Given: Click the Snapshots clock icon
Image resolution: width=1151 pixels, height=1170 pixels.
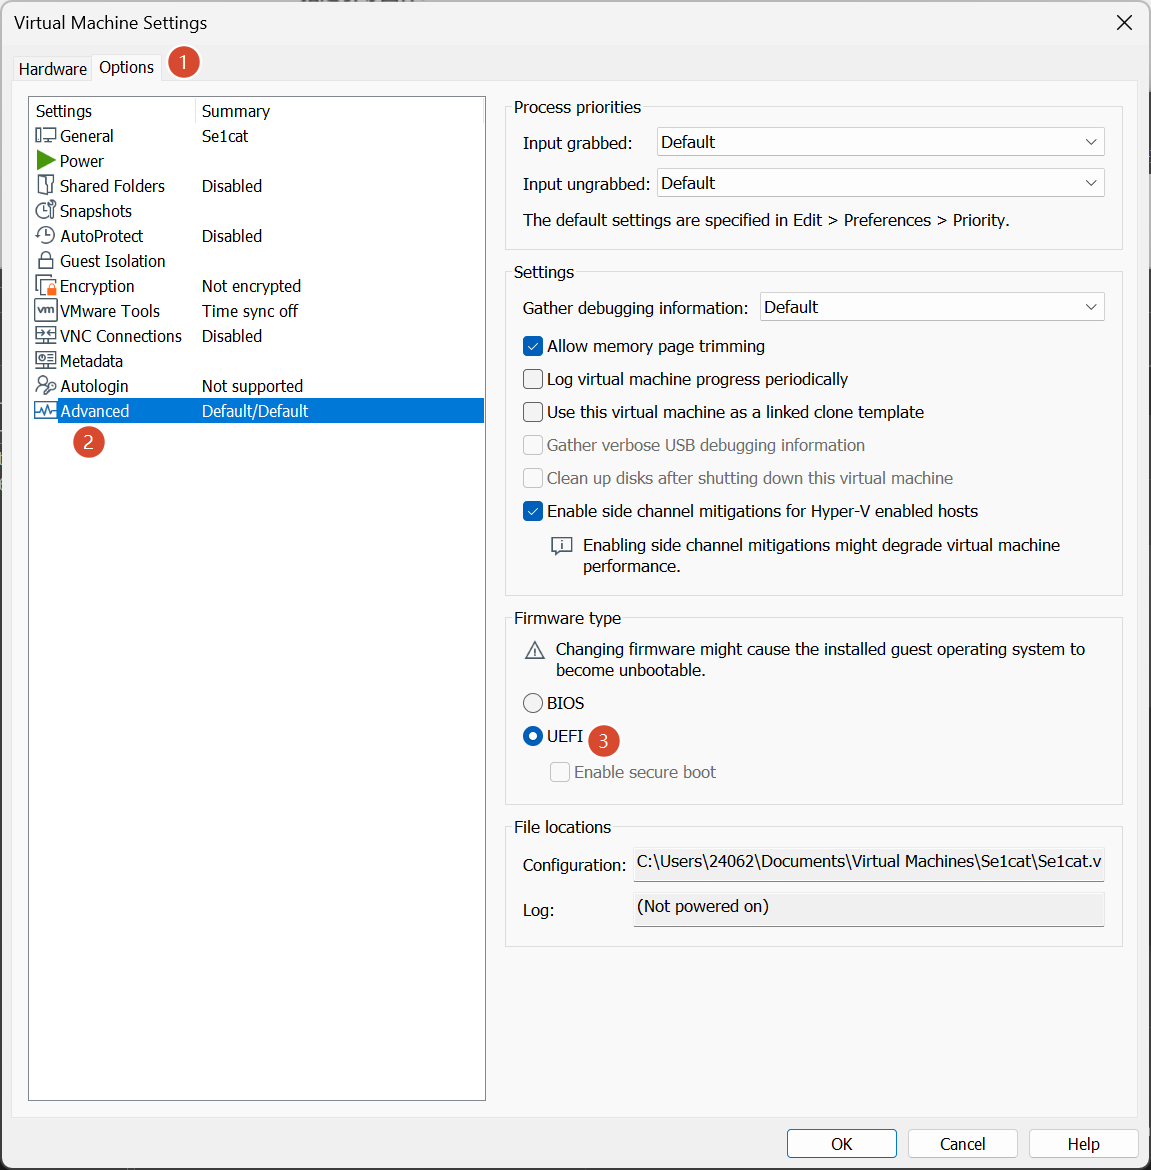Looking at the screenshot, I should click(x=46, y=210).
